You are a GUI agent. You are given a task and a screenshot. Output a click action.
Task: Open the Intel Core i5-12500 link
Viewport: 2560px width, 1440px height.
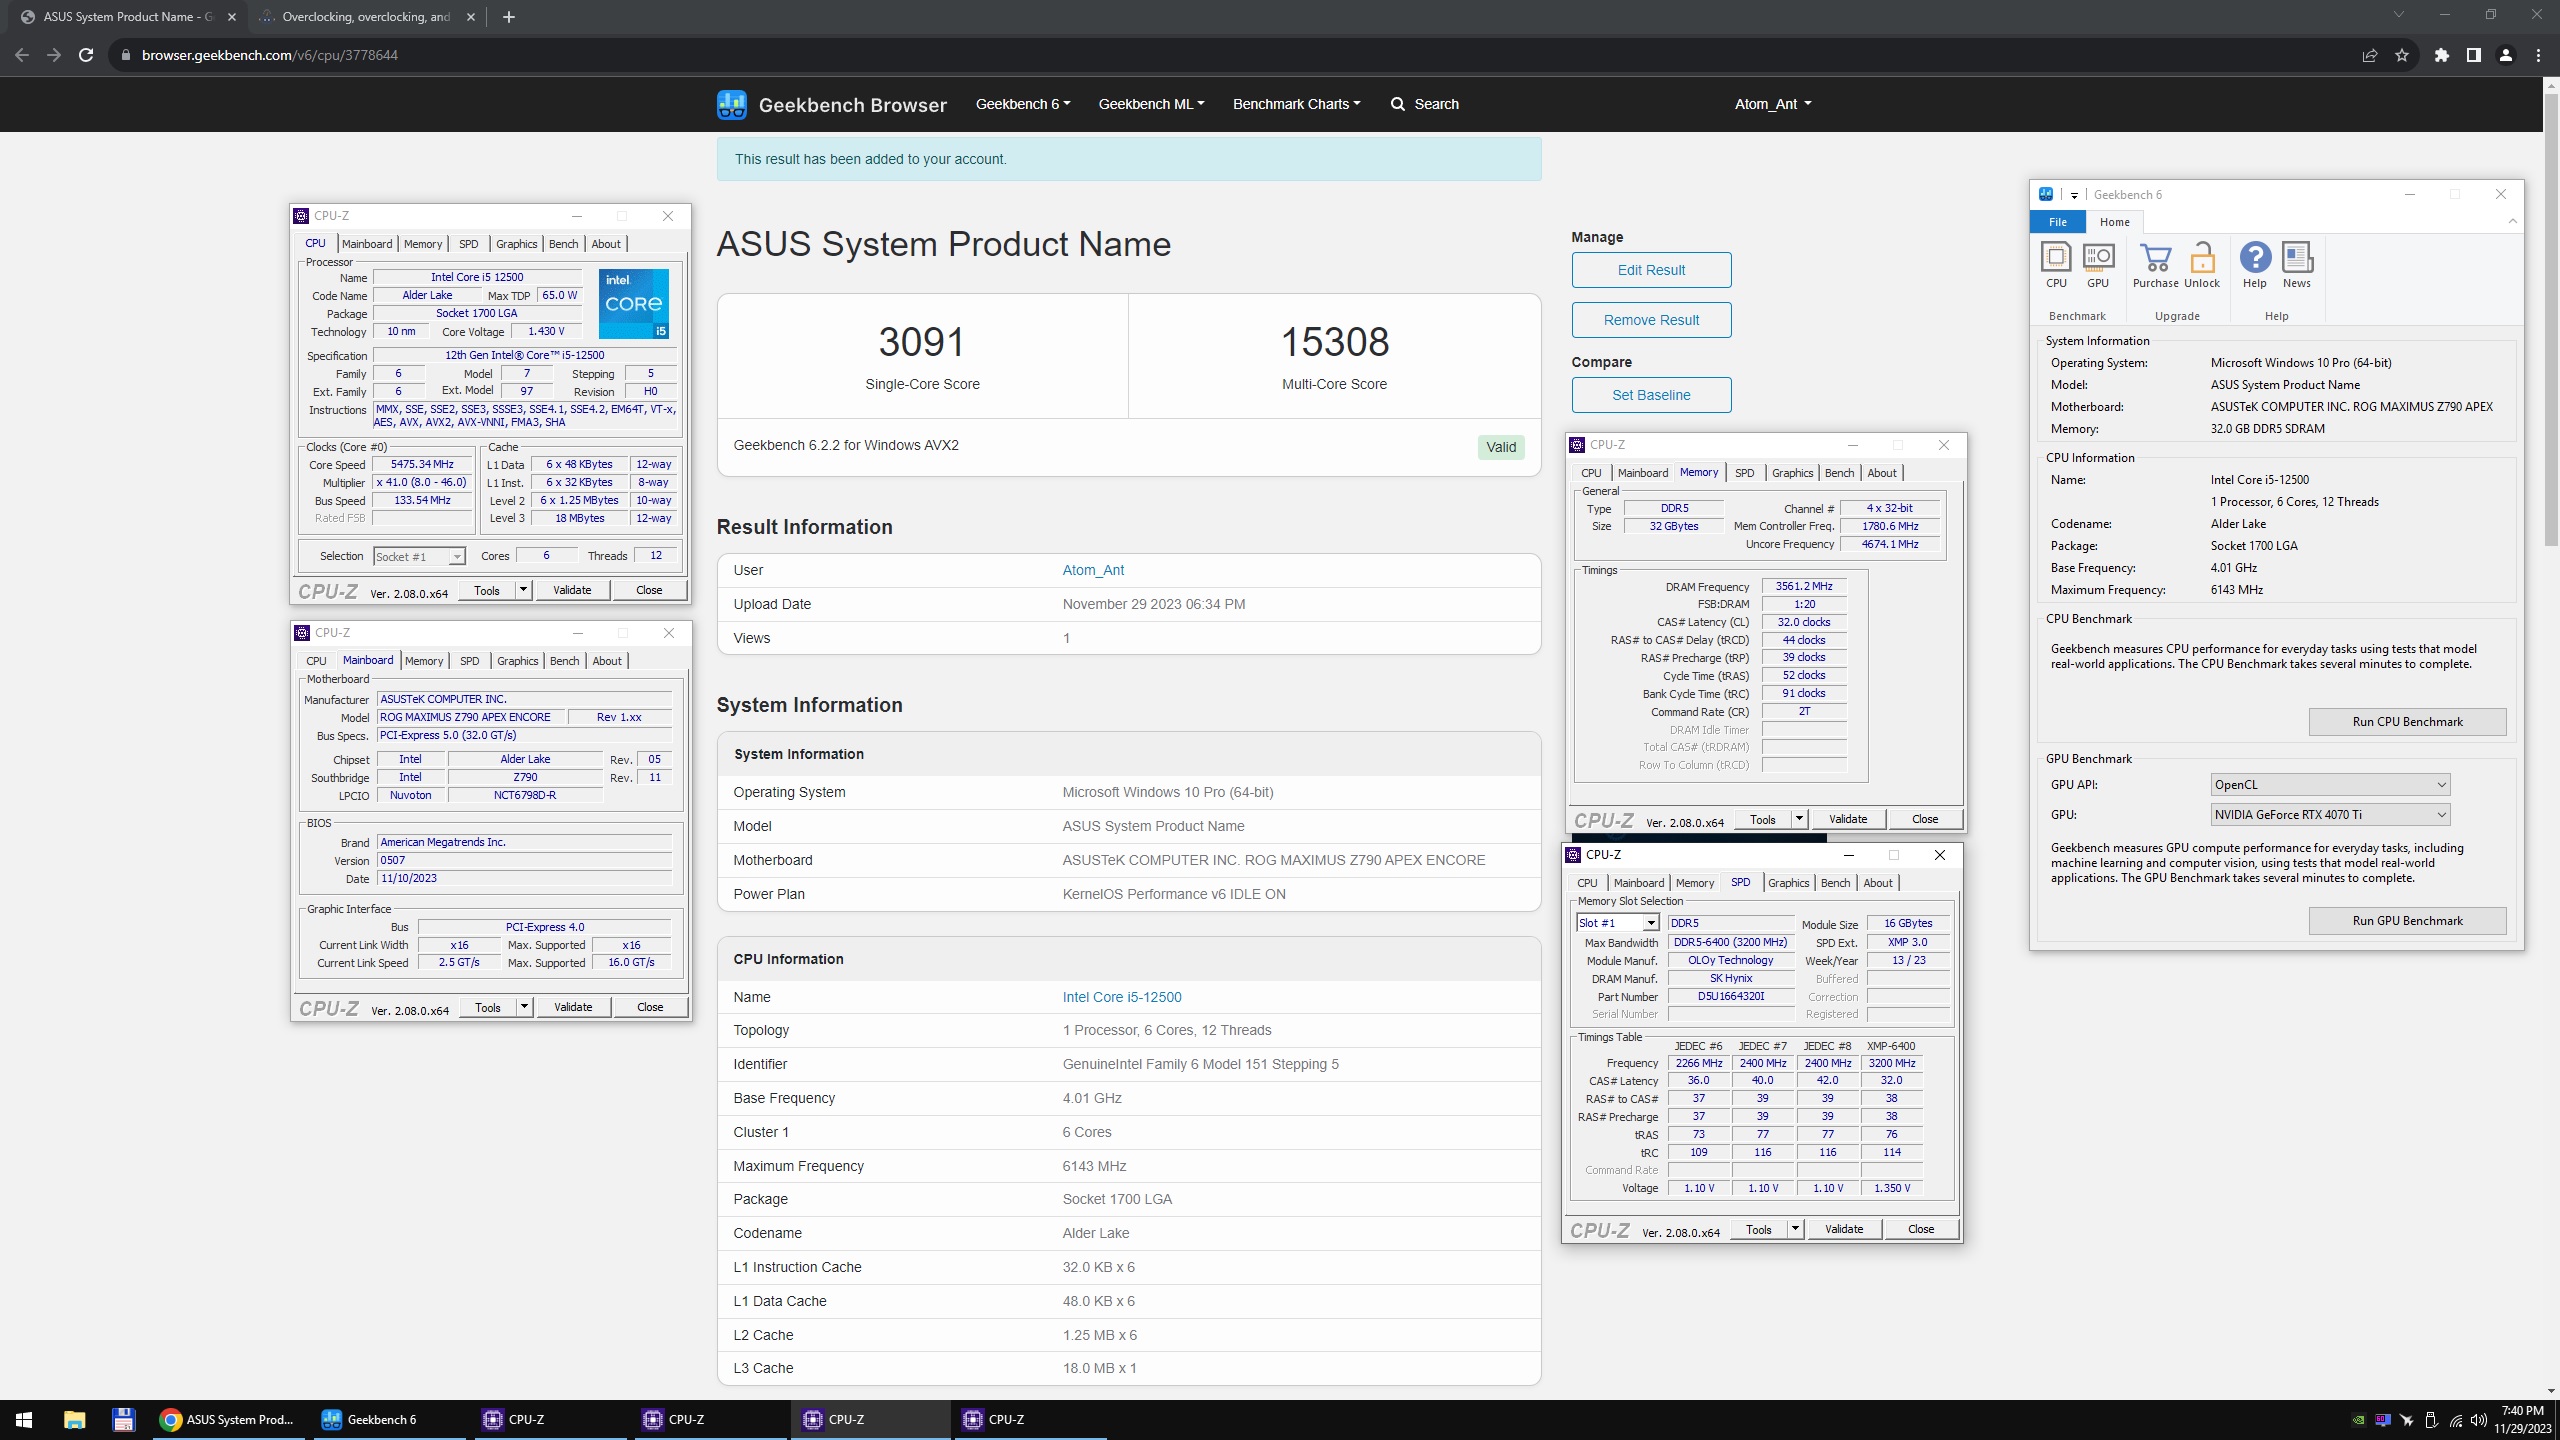coord(1122,997)
